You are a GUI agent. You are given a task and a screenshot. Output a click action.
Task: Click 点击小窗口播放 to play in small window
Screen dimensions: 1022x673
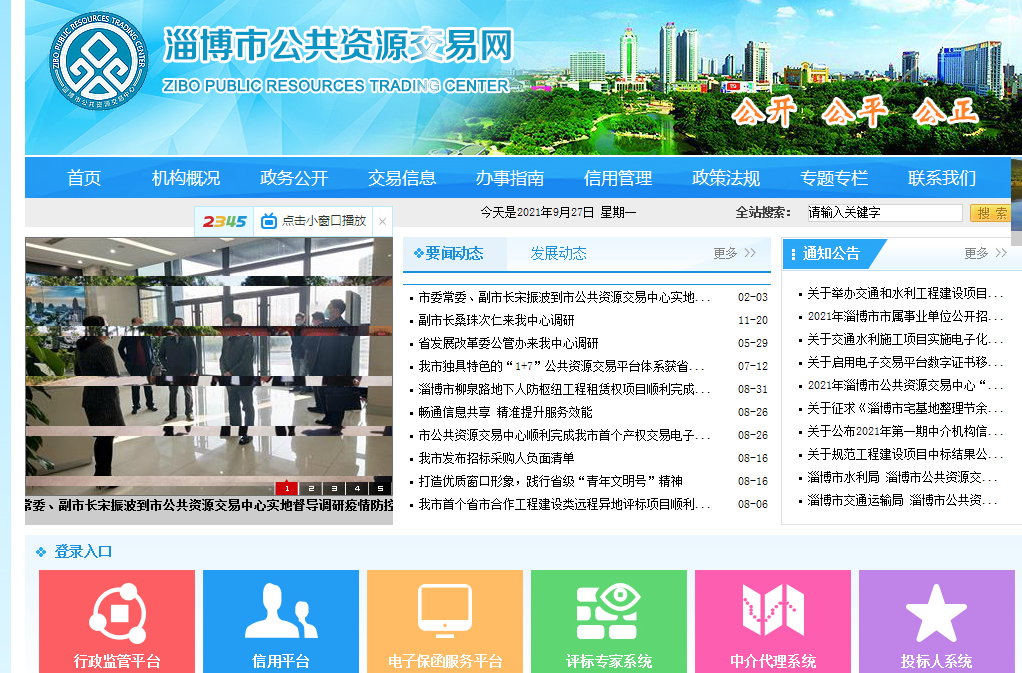pos(323,221)
